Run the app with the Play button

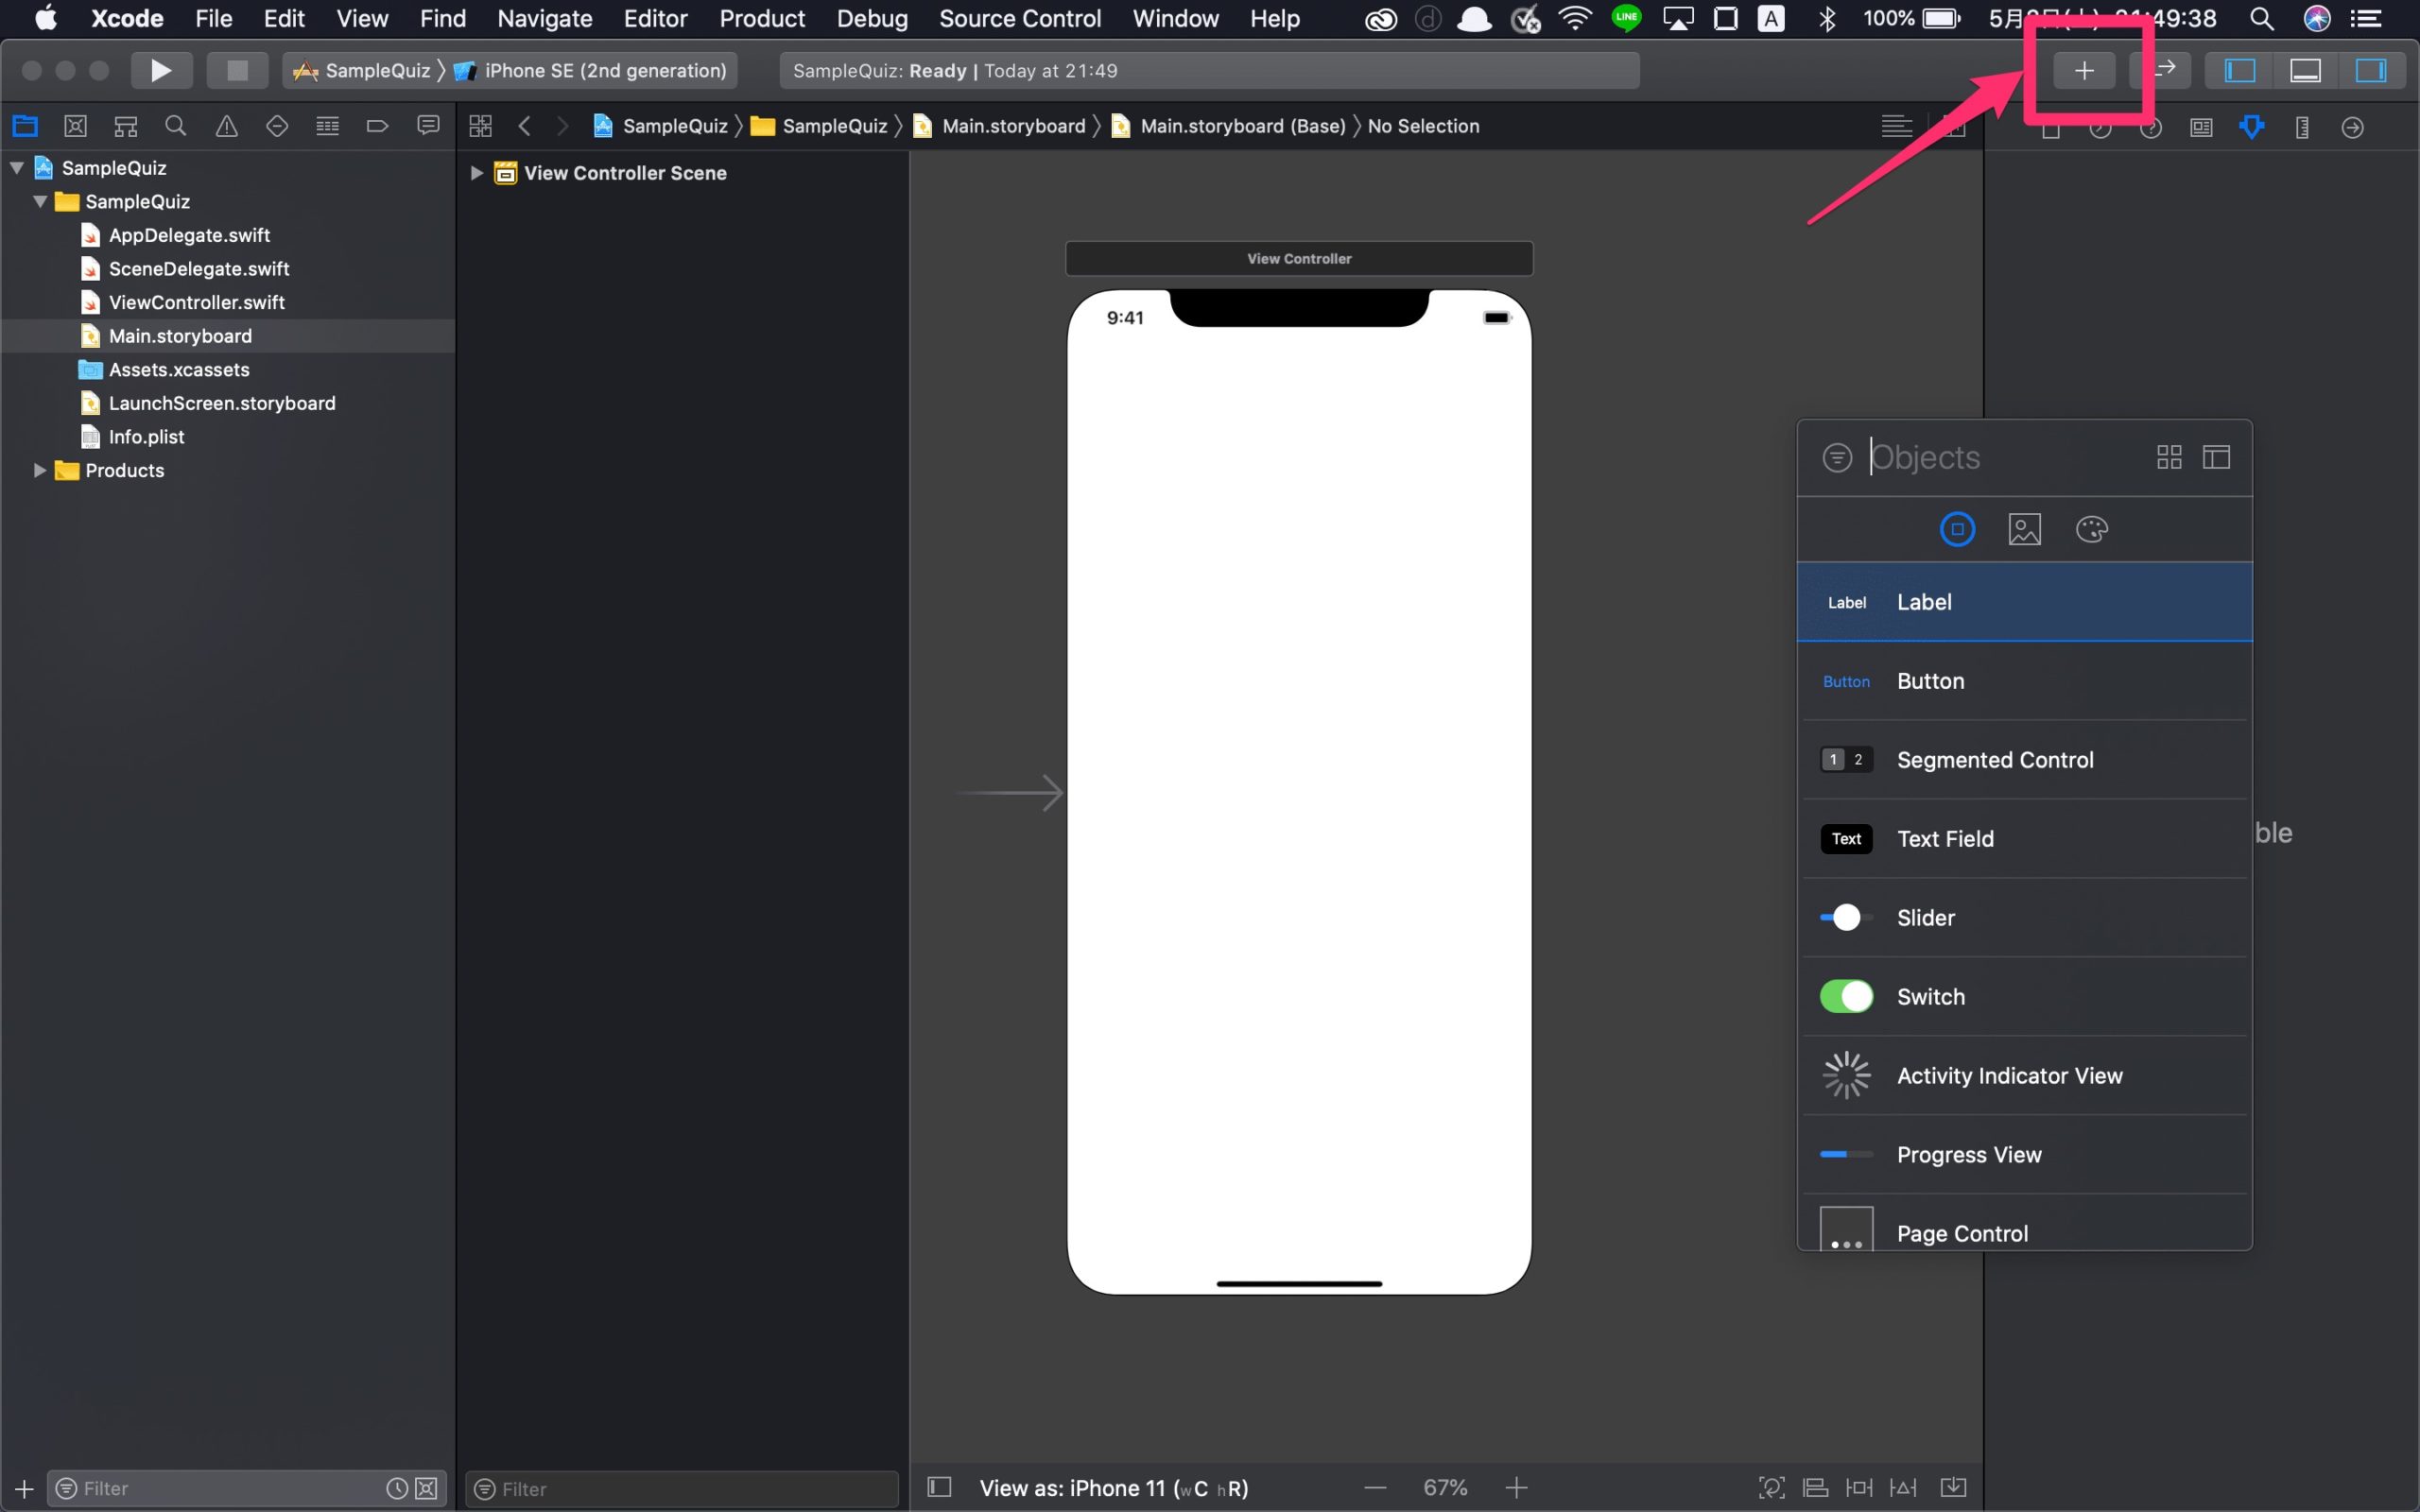(161, 70)
